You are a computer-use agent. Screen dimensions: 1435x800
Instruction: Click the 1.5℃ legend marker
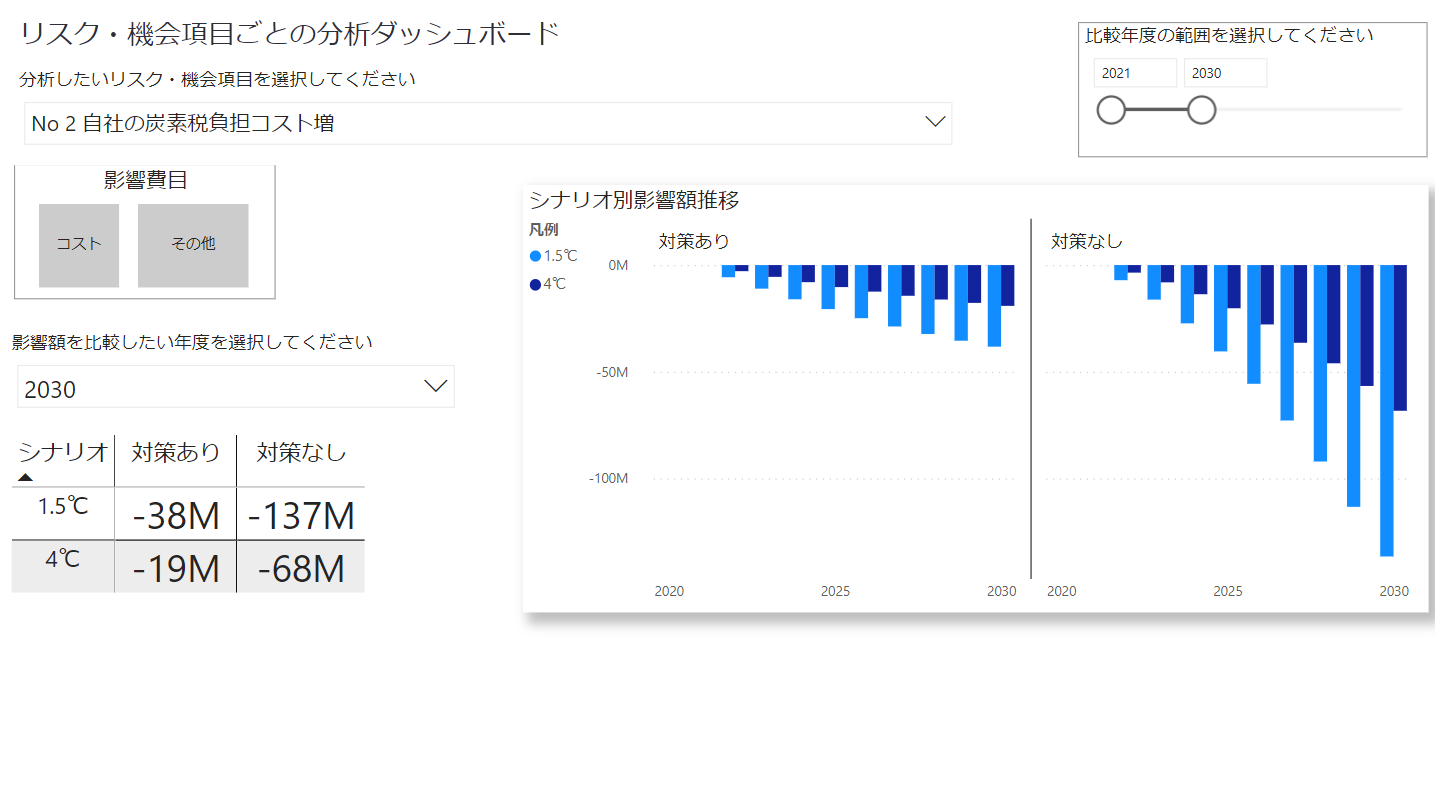pos(535,256)
